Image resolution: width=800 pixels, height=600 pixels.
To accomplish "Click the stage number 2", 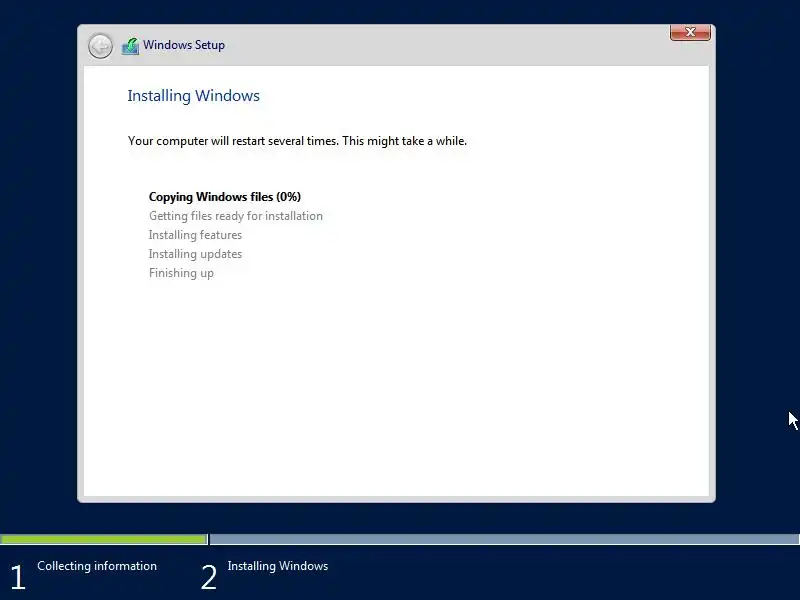I will pyautogui.click(x=209, y=578).
